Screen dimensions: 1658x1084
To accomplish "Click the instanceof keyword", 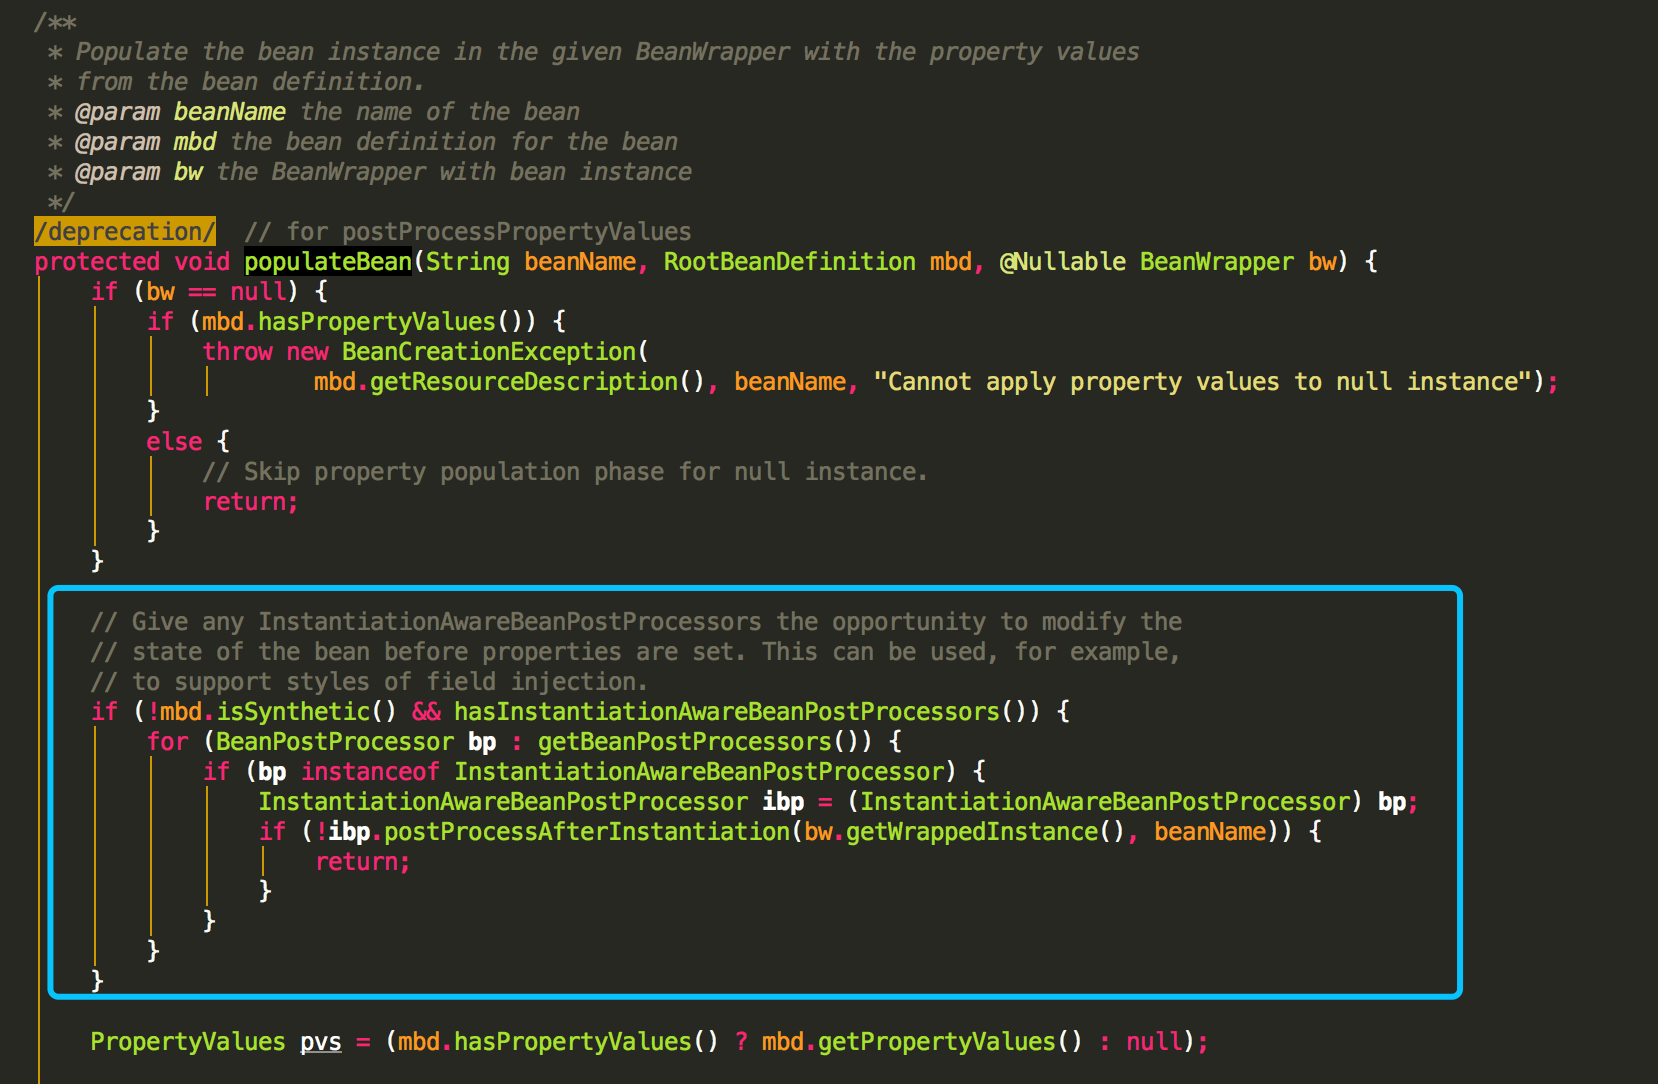I will (x=370, y=772).
